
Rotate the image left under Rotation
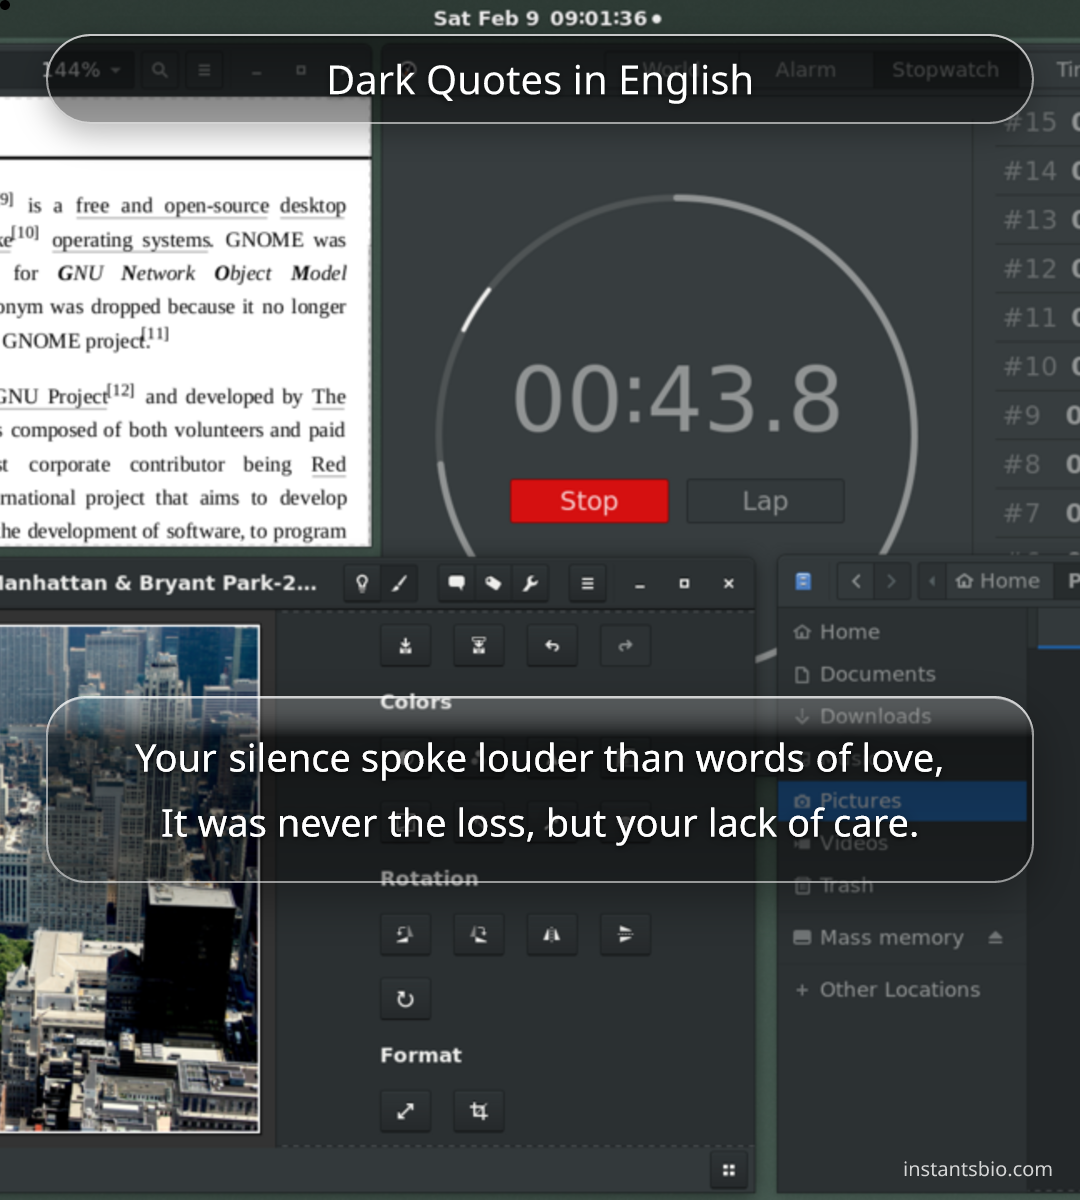click(405, 935)
